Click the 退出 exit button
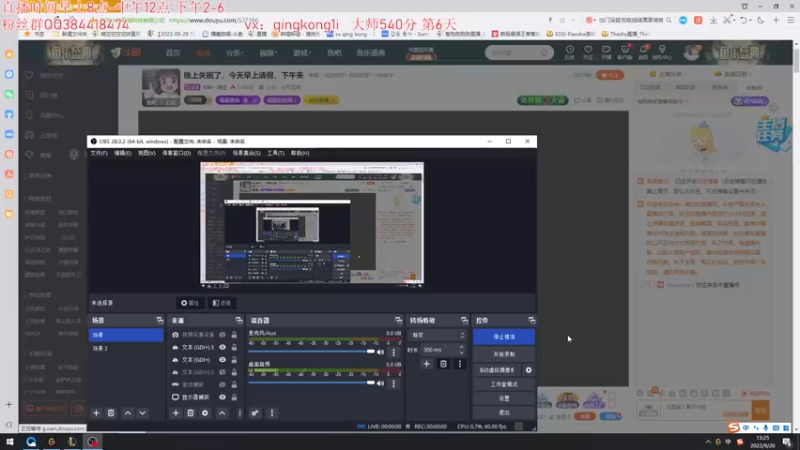 (x=504, y=412)
